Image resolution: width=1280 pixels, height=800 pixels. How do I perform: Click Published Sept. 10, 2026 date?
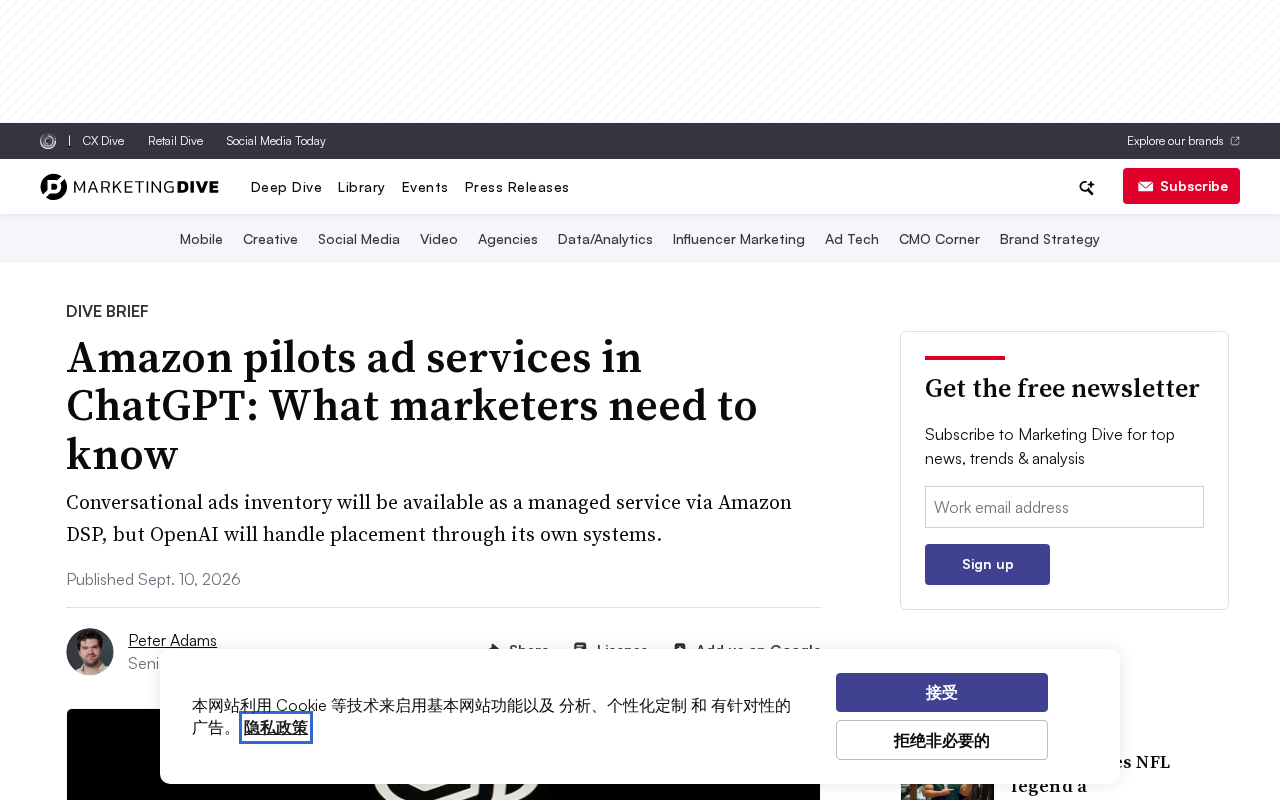click(x=153, y=579)
